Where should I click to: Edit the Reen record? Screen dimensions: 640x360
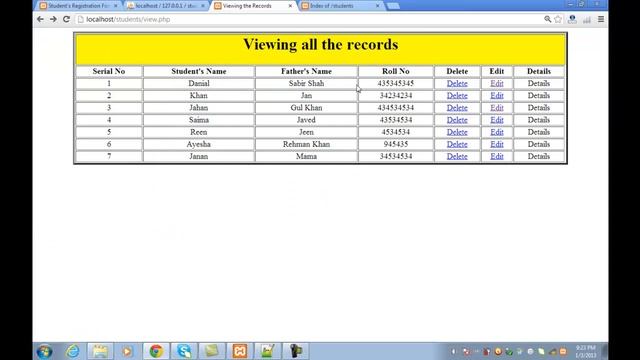(x=497, y=132)
